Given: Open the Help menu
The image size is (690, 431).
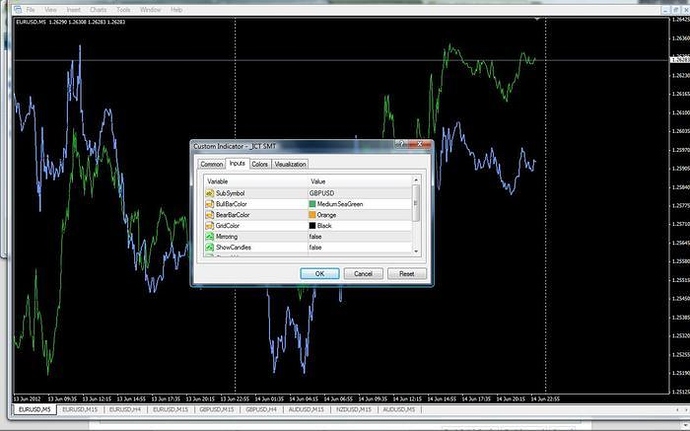Looking at the screenshot, I should point(176,9).
